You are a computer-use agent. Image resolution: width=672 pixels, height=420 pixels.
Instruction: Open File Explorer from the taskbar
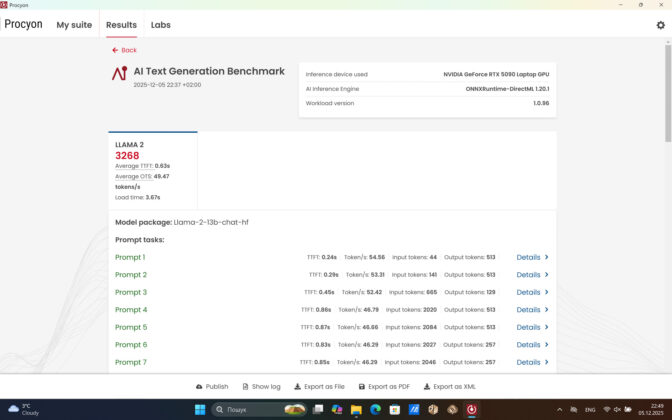pyautogui.click(x=356, y=409)
